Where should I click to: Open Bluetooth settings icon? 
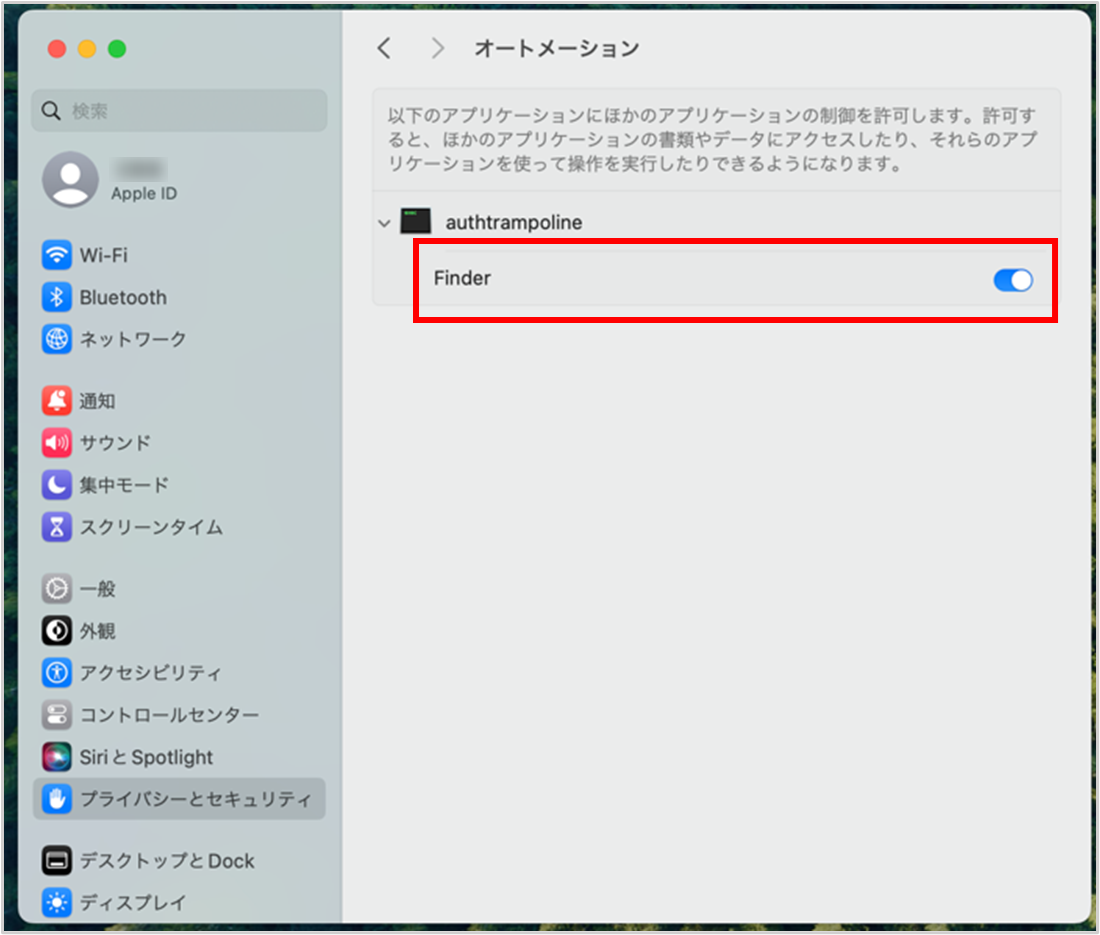57,297
